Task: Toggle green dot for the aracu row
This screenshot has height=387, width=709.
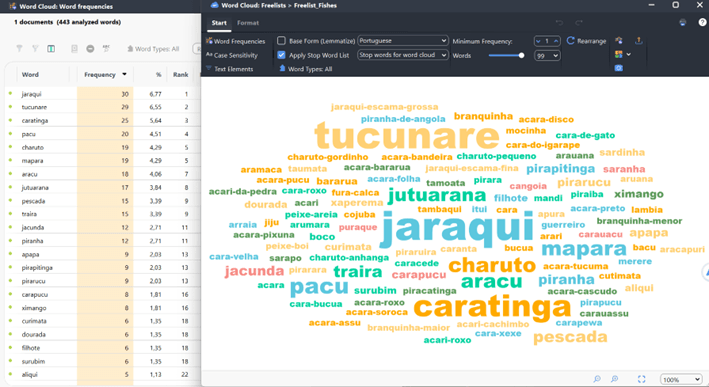Action: pyautogui.click(x=10, y=174)
